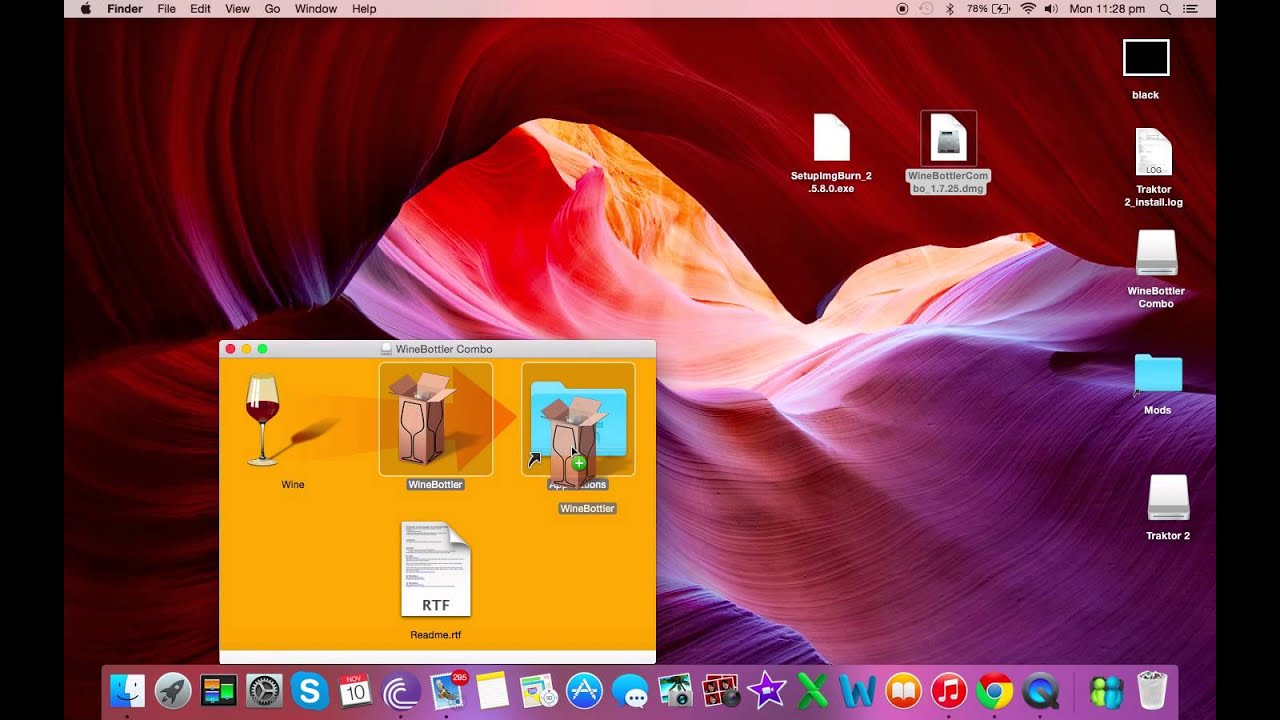Open the Time Machine menu bar icon
The image size is (1280, 720).
[925, 9]
